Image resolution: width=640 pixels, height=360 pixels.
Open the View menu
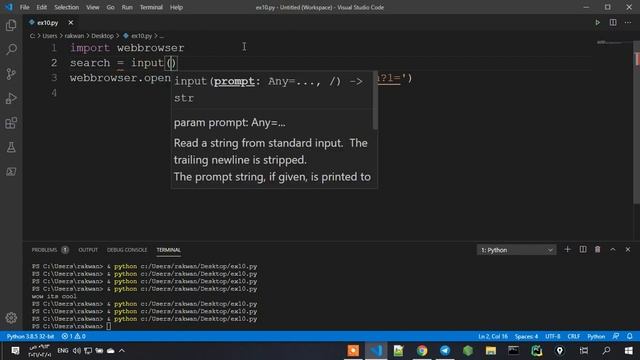(x=93, y=7)
